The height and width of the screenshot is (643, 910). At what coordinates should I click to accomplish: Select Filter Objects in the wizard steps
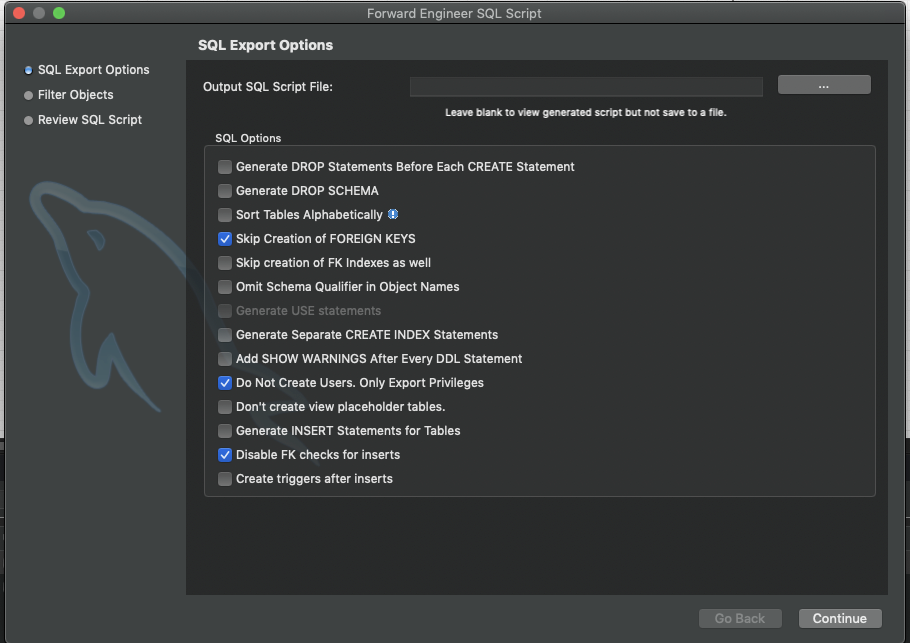pyautogui.click(x=75, y=95)
